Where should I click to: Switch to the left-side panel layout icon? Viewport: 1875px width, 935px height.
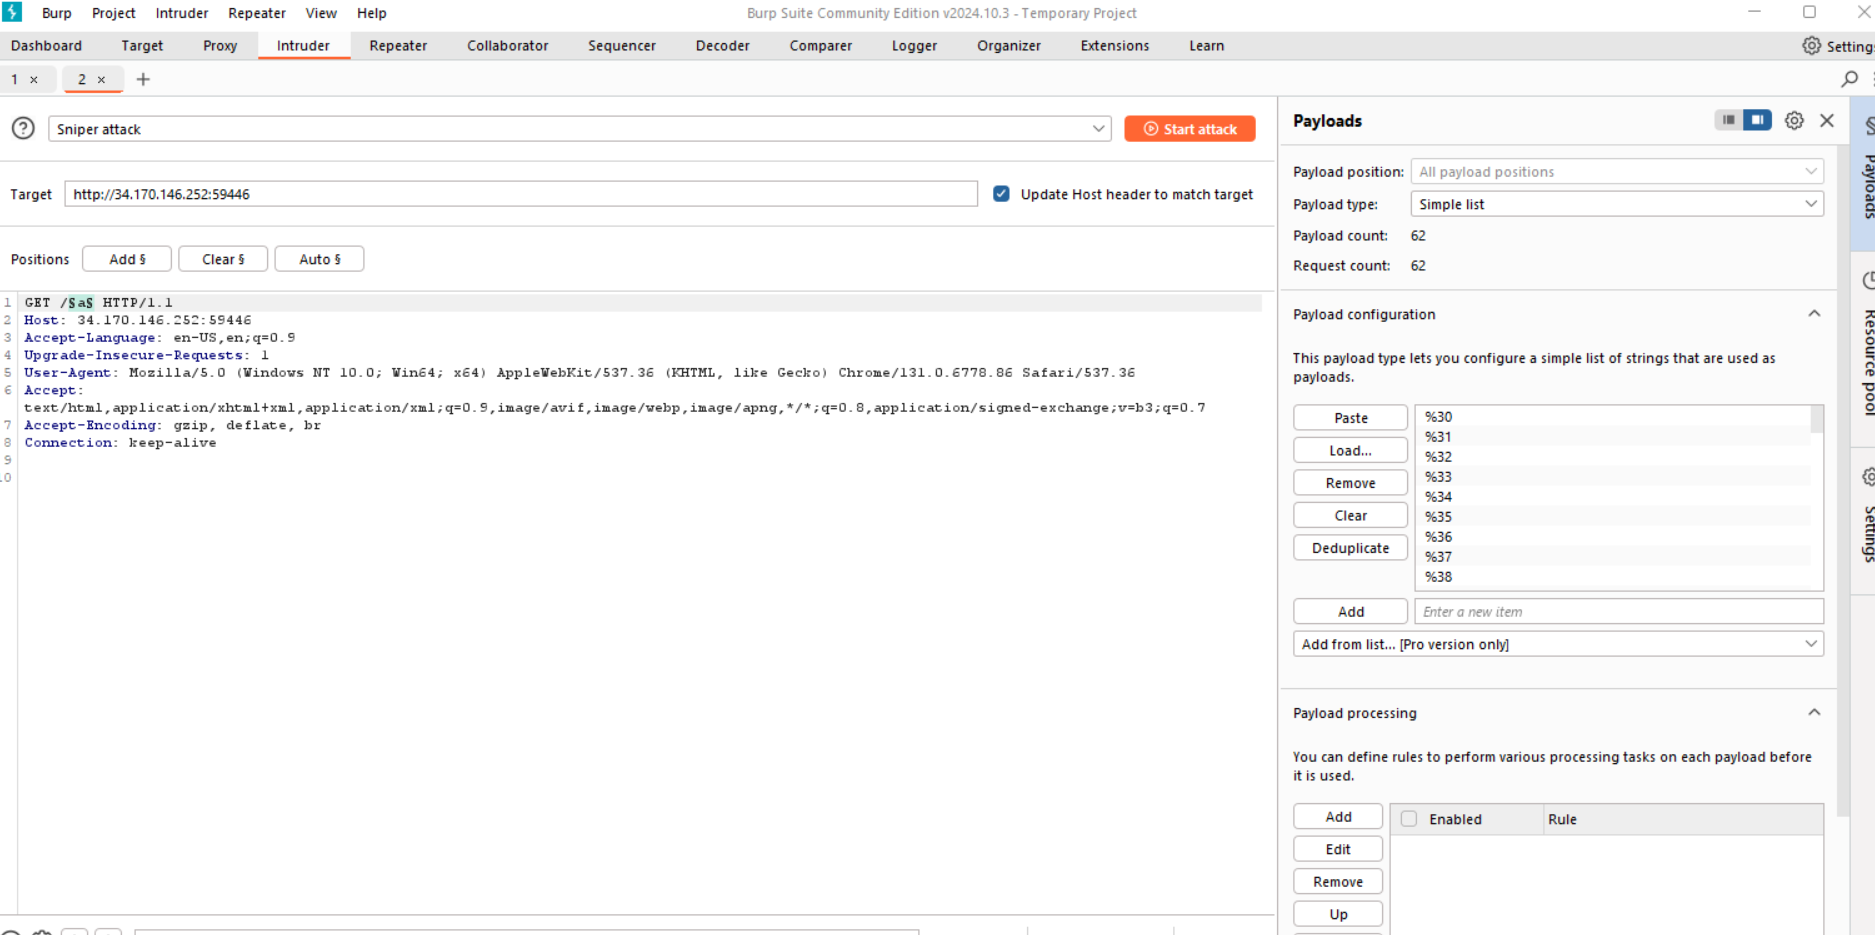coord(1728,120)
